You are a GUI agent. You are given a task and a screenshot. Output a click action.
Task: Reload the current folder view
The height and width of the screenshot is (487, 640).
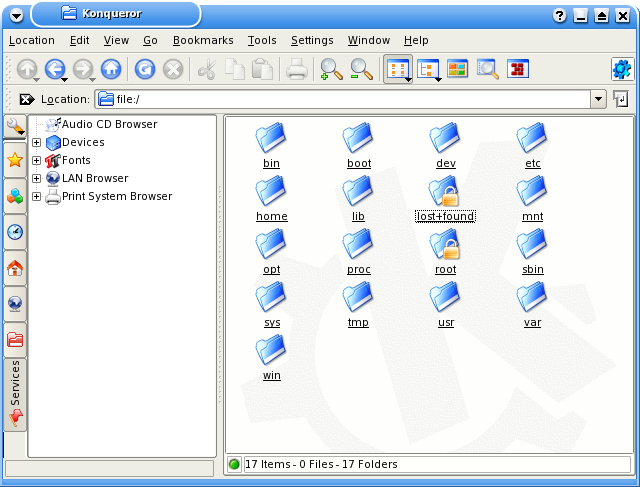coord(145,69)
